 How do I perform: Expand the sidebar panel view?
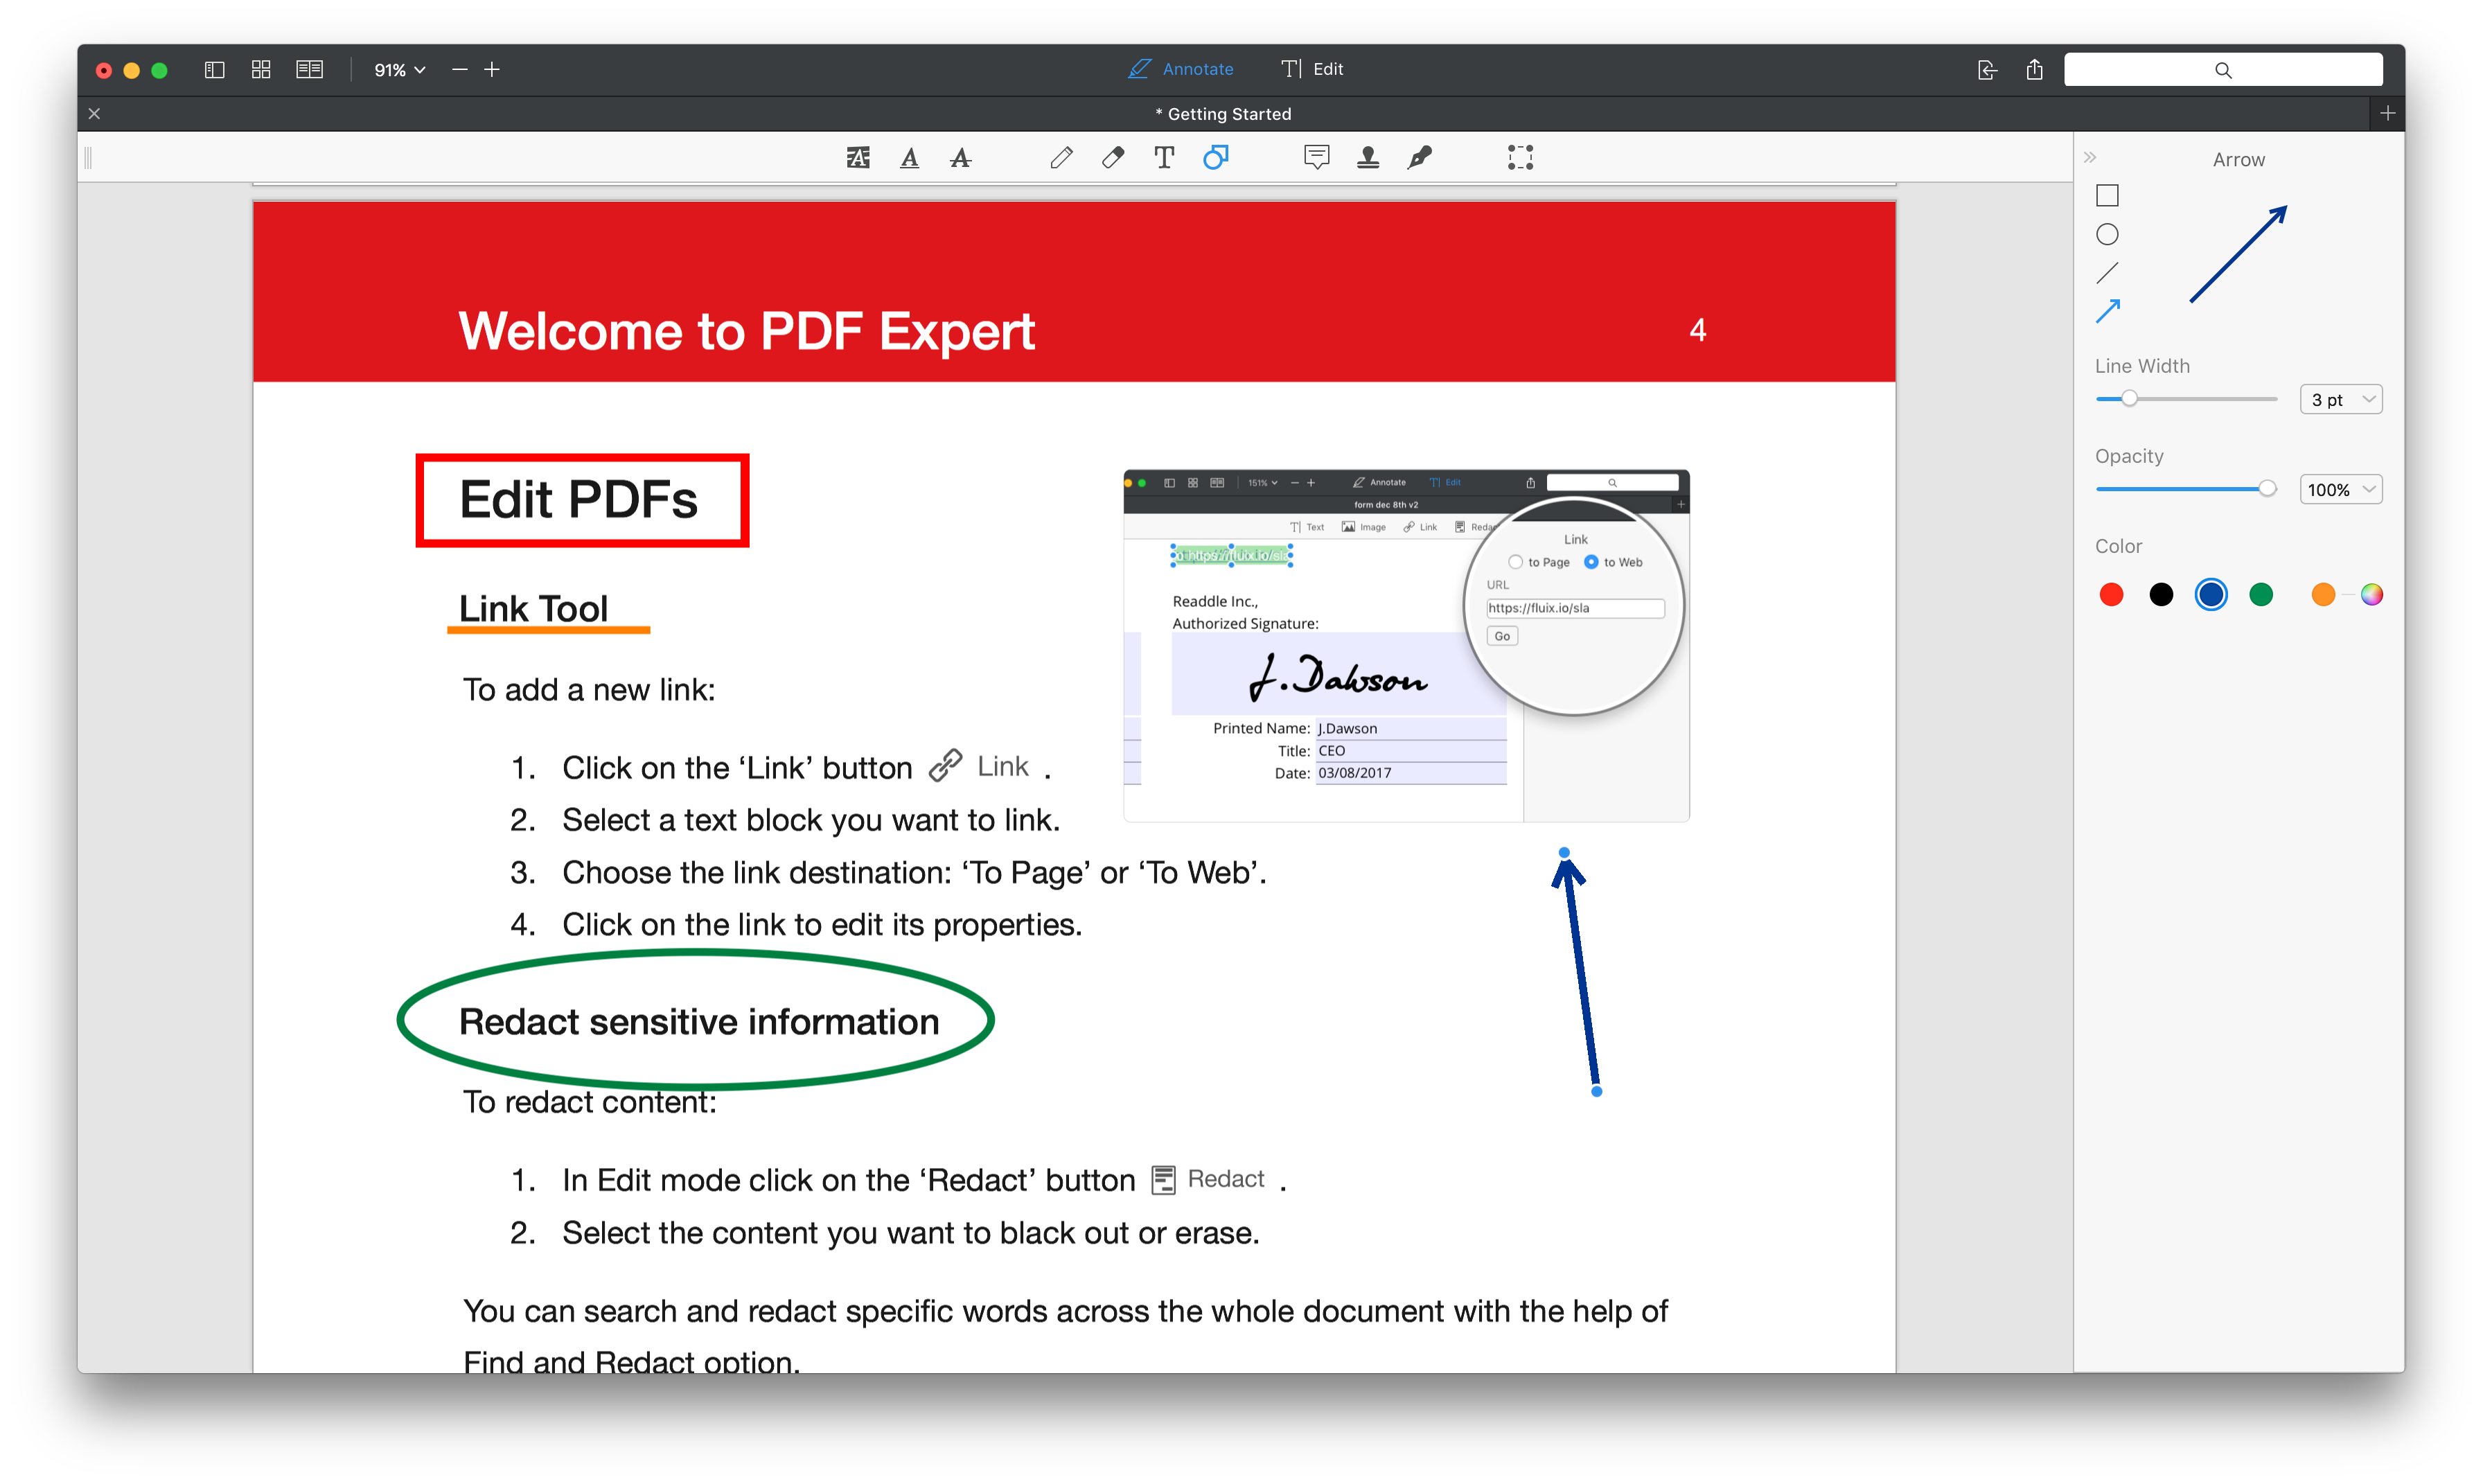(2089, 159)
